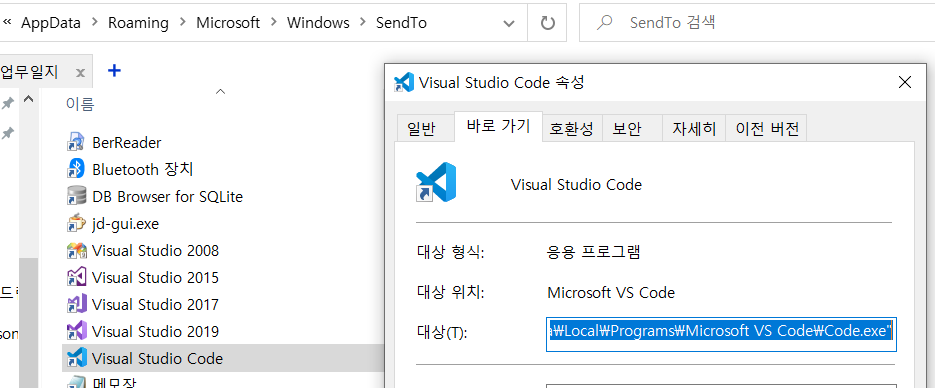Expand the chevron after AppData
Image resolution: width=935 pixels, height=388 pixels.
tap(94, 23)
